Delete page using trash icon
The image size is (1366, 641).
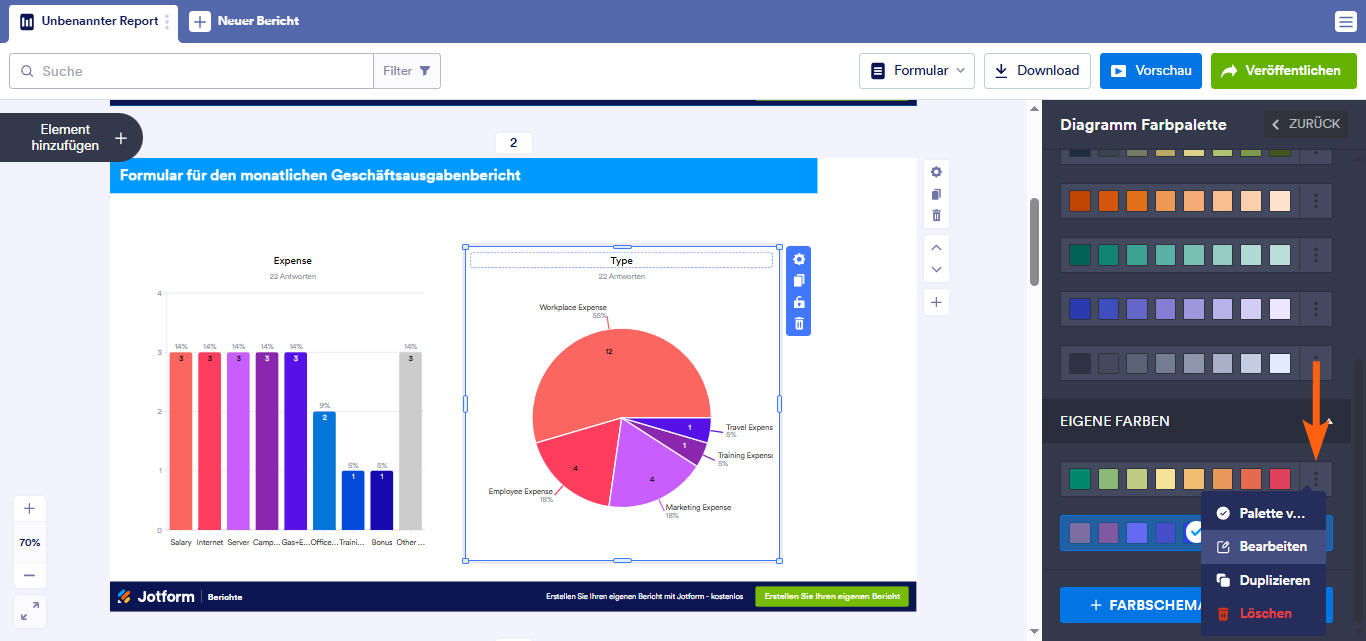point(936,215)
